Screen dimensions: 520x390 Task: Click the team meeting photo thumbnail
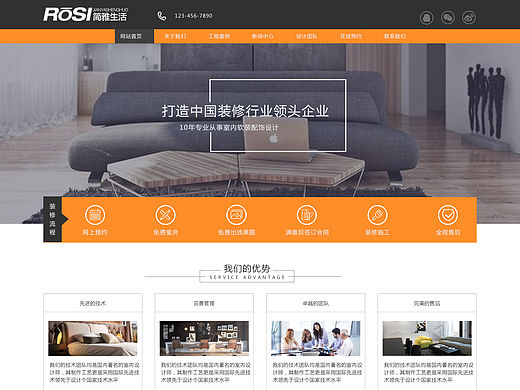tap(316, 338)
